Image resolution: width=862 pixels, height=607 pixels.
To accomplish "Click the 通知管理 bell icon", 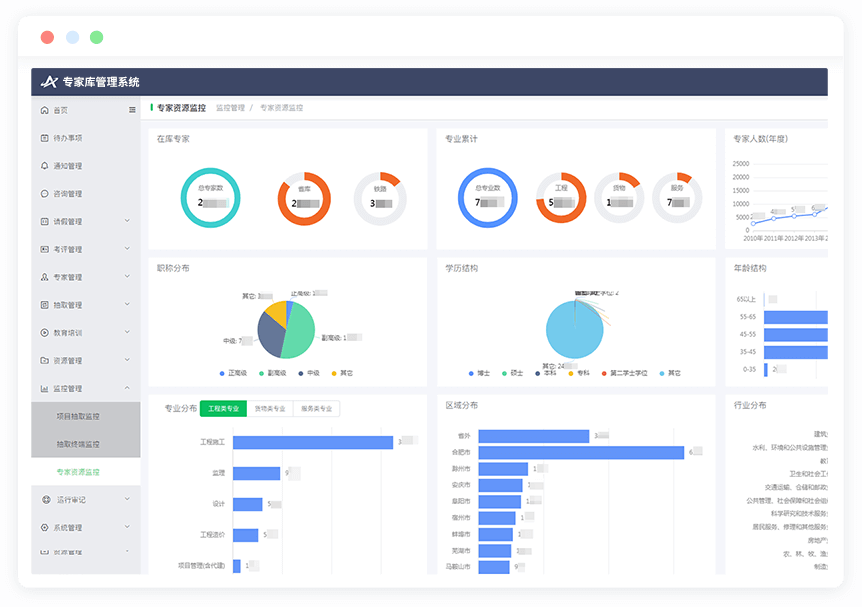I will (x=44, y=166).
